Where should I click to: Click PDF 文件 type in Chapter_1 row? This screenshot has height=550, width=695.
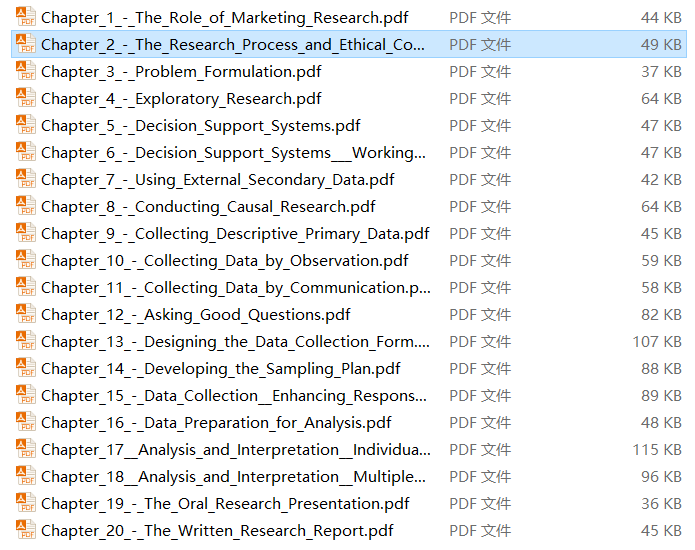(x=480, y=18)
